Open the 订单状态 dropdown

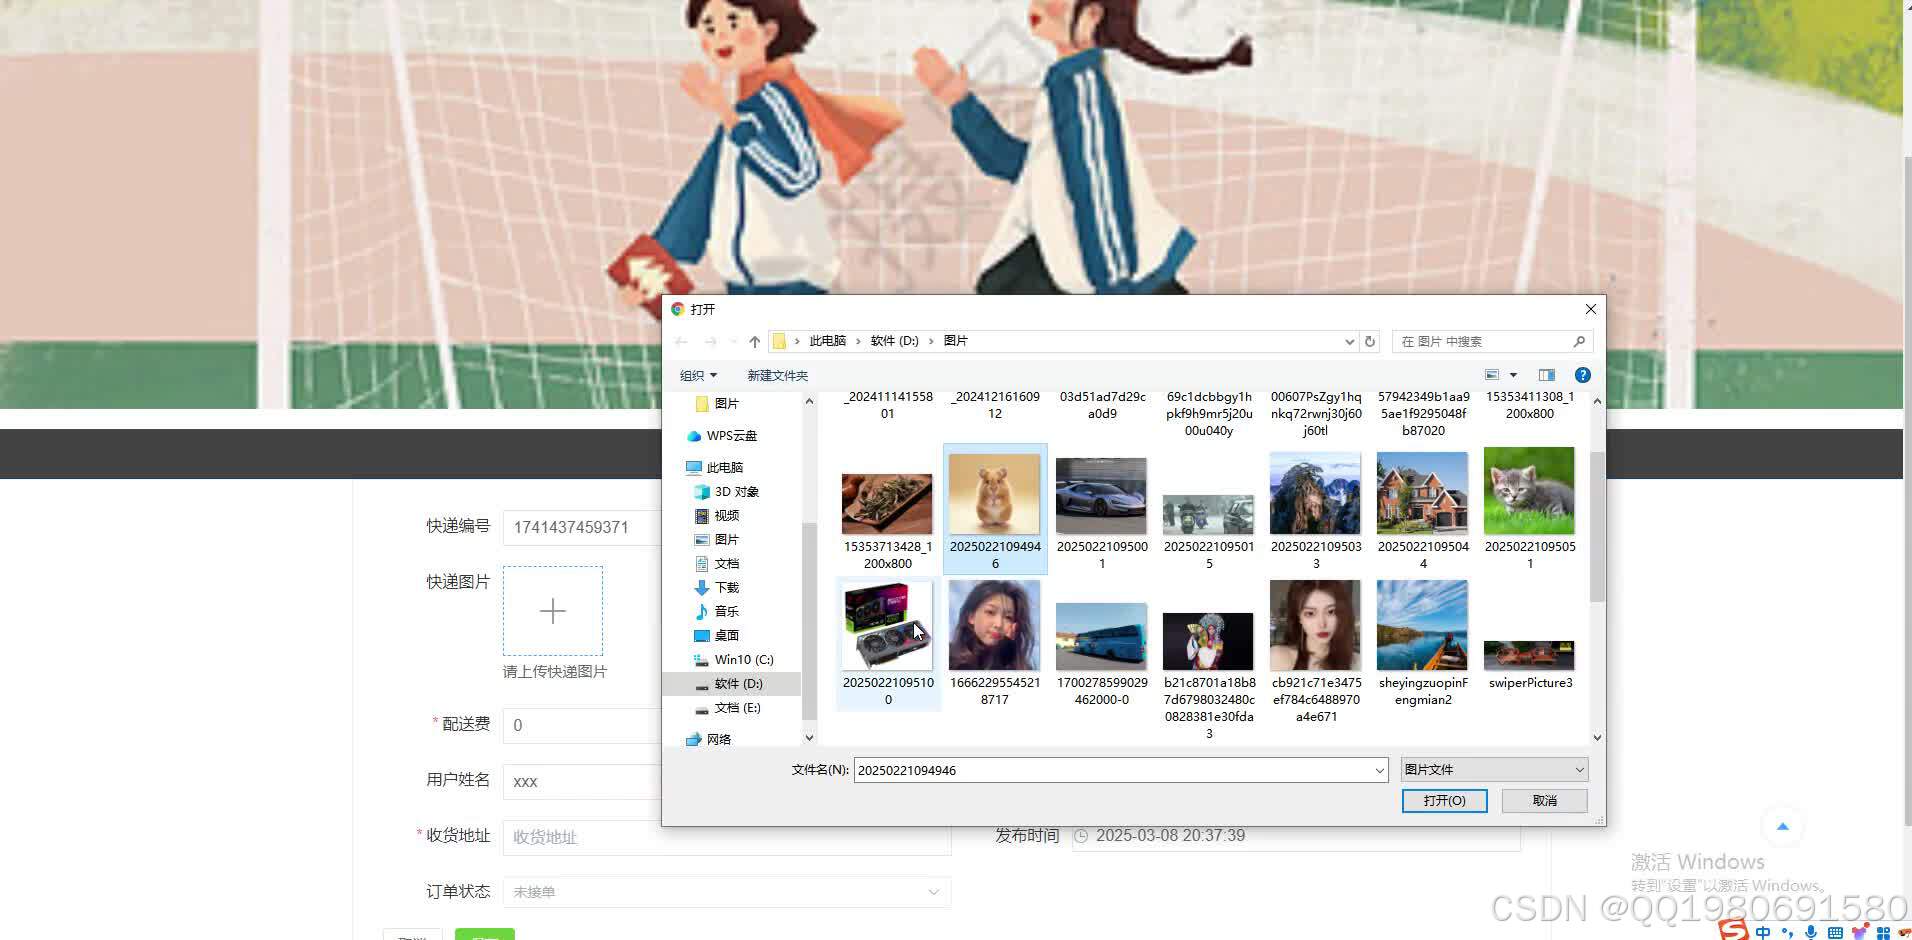click(727, 892)
